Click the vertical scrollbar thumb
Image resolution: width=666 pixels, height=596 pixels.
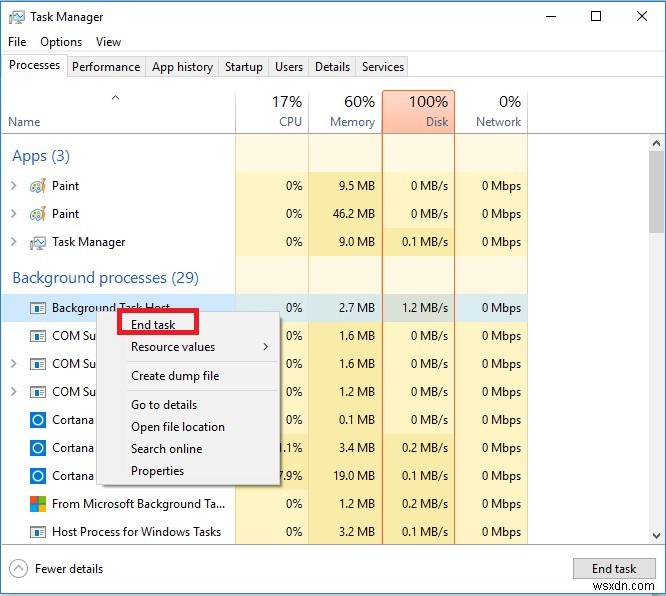pyautogui.click(x=656, y=192)
